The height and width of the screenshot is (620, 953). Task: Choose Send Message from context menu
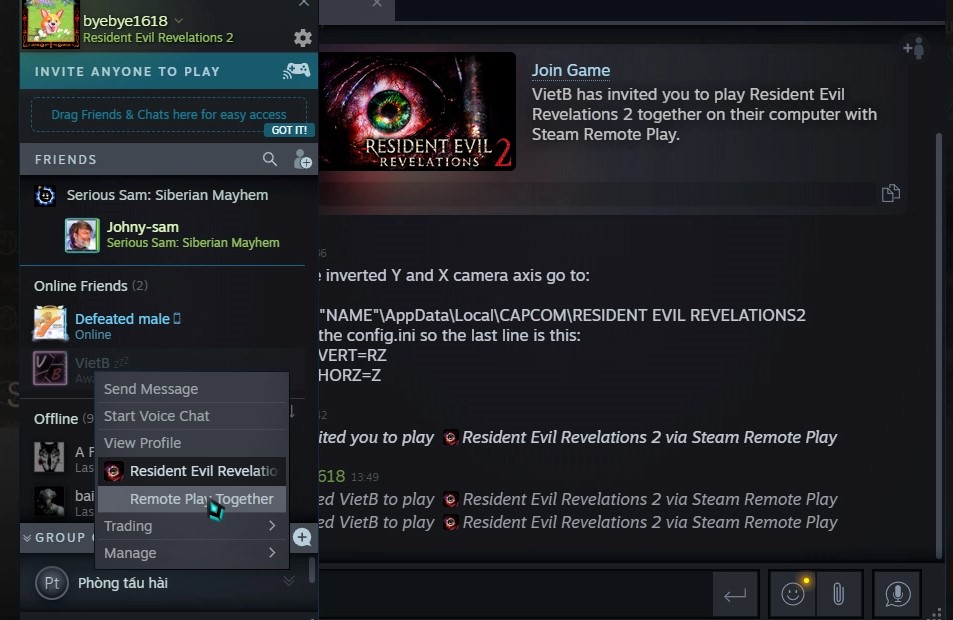(x=191, y=389)
